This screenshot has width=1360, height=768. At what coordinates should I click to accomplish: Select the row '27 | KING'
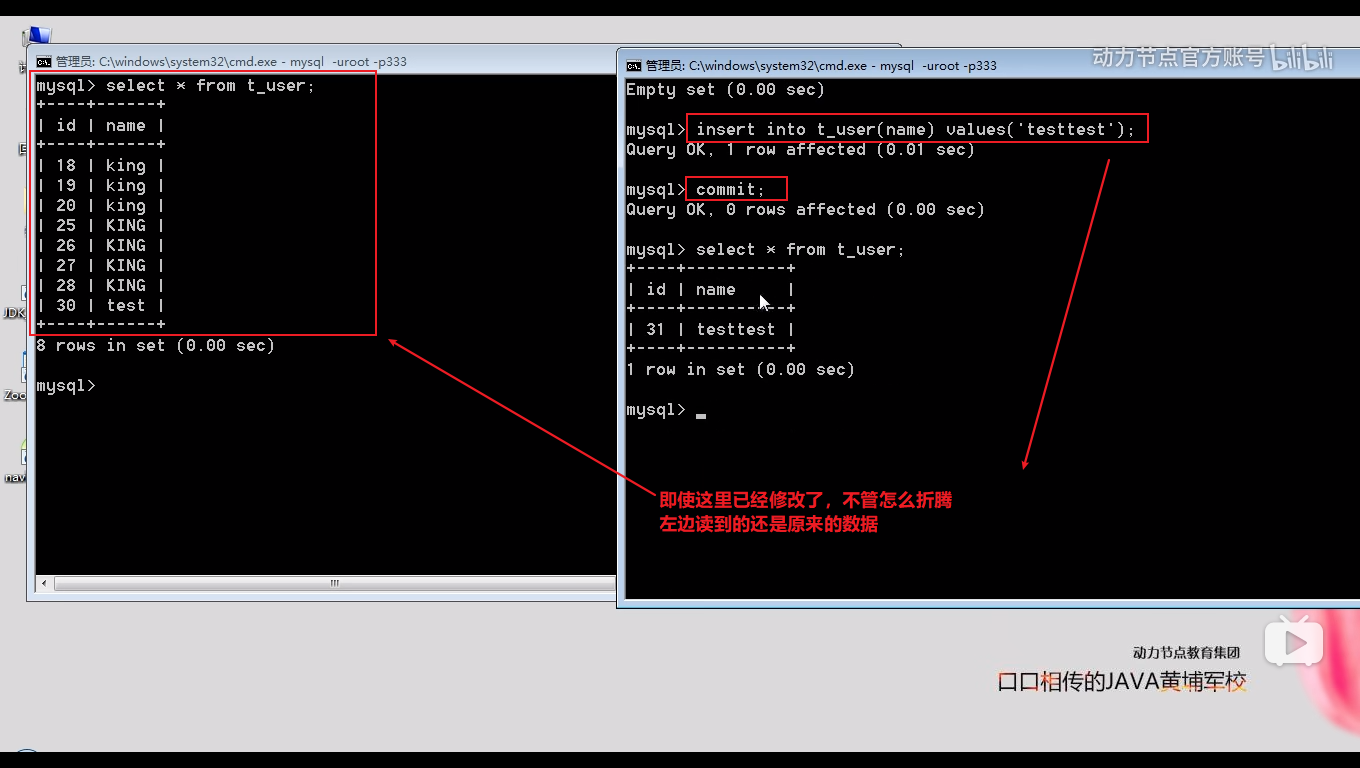[101, 266]
